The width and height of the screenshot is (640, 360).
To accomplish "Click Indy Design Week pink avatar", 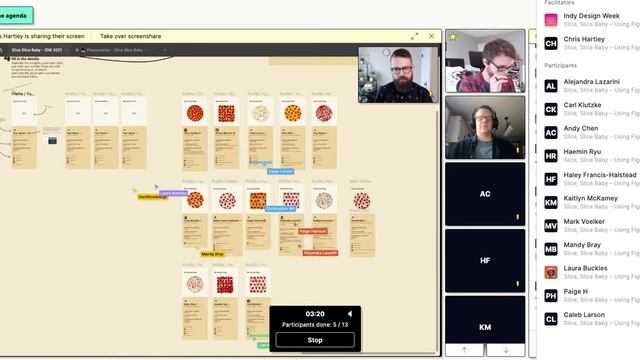I will 551,20.
